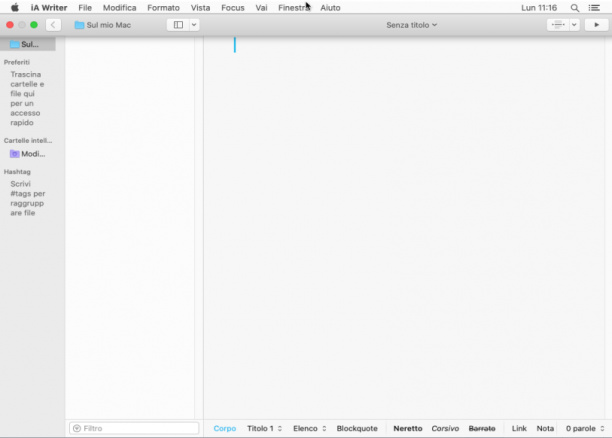612x438 pixels.
Task: Click the back navigation arrow button
Action: tap(53, 25)
